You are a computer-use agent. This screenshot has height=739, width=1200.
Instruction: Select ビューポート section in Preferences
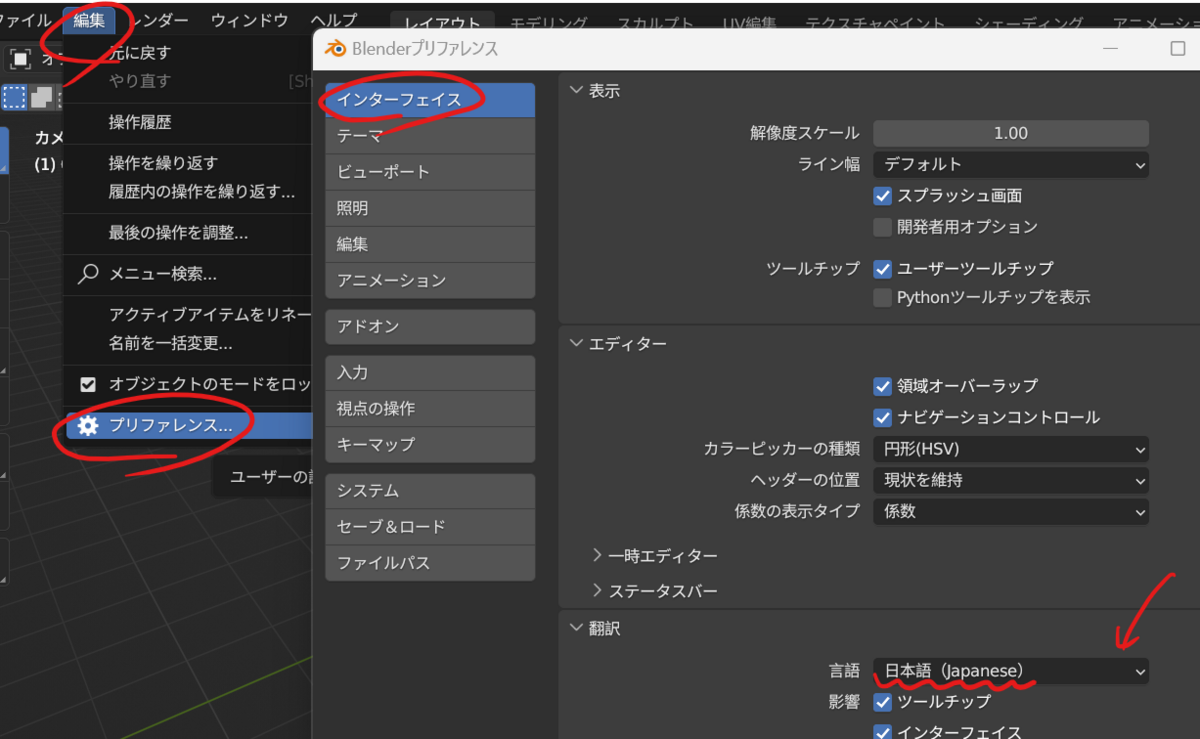430,172
